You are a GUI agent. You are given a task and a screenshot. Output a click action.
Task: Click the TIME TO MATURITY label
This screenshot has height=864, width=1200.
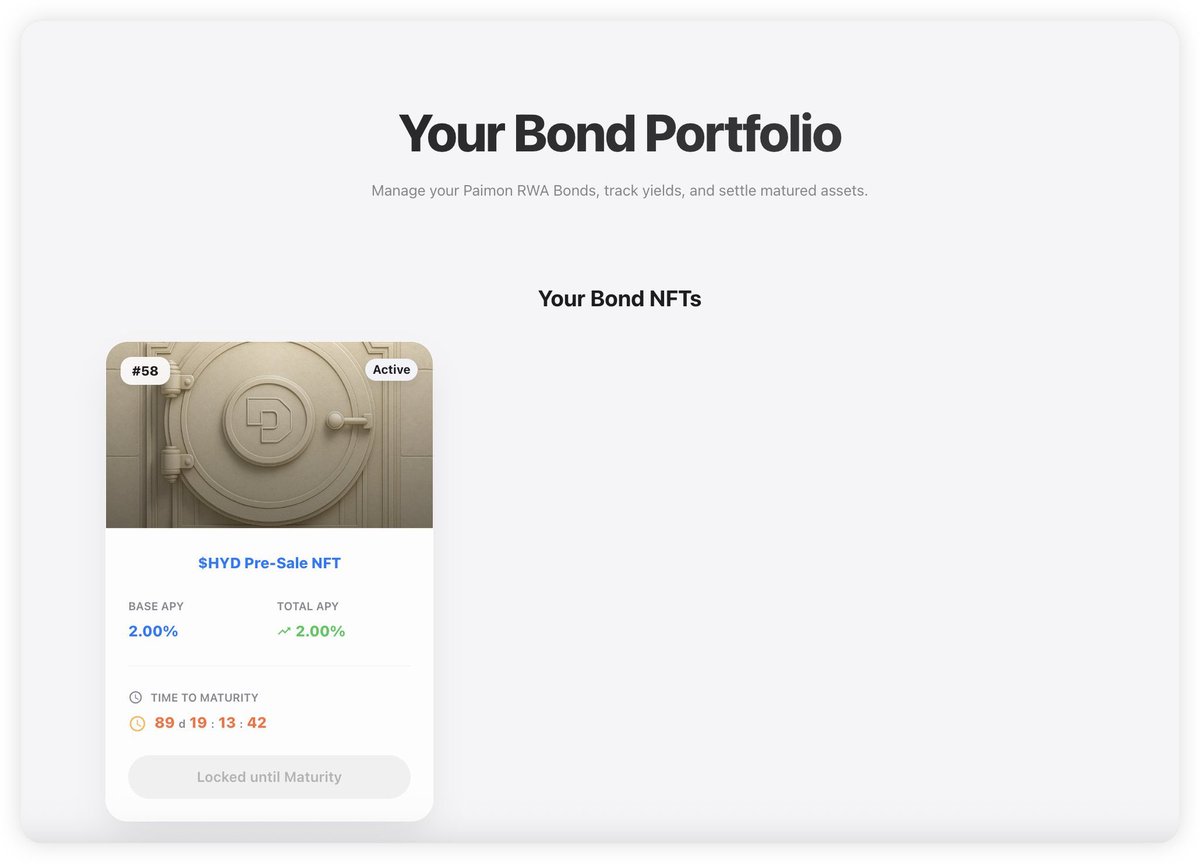204,698
